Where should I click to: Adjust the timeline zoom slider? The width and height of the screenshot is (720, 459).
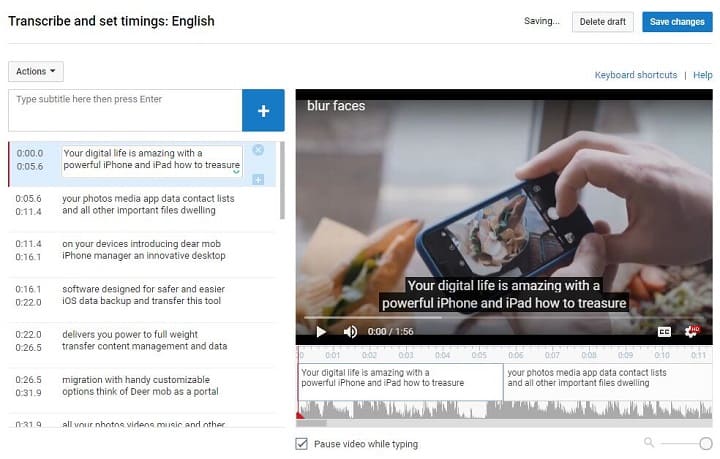(x=705, y=443)
